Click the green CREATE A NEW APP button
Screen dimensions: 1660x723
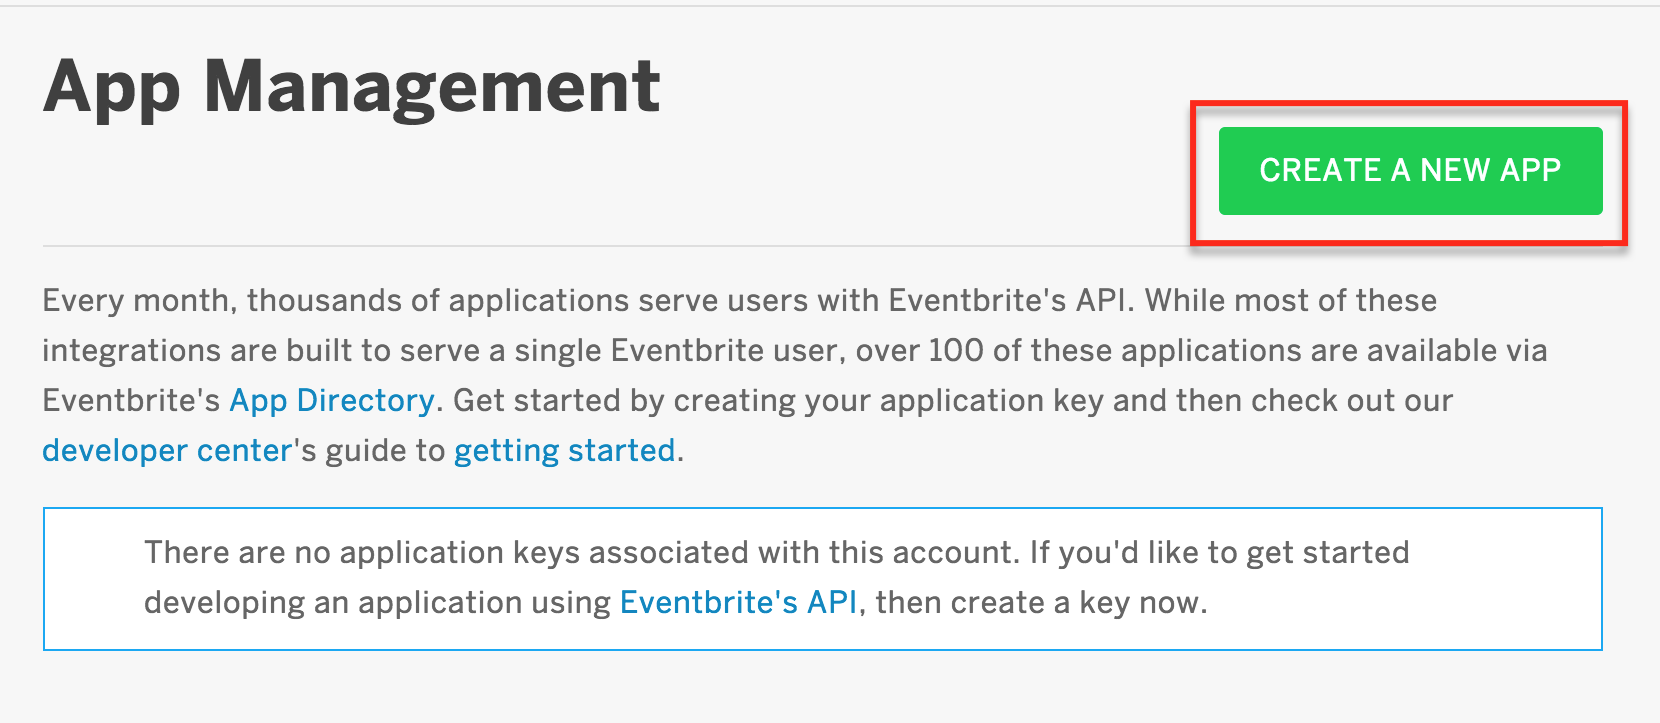(1410, 171)
